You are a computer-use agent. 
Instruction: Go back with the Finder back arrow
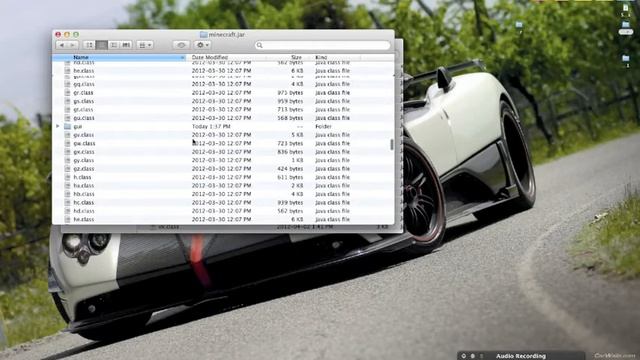[x=62, y=45]
